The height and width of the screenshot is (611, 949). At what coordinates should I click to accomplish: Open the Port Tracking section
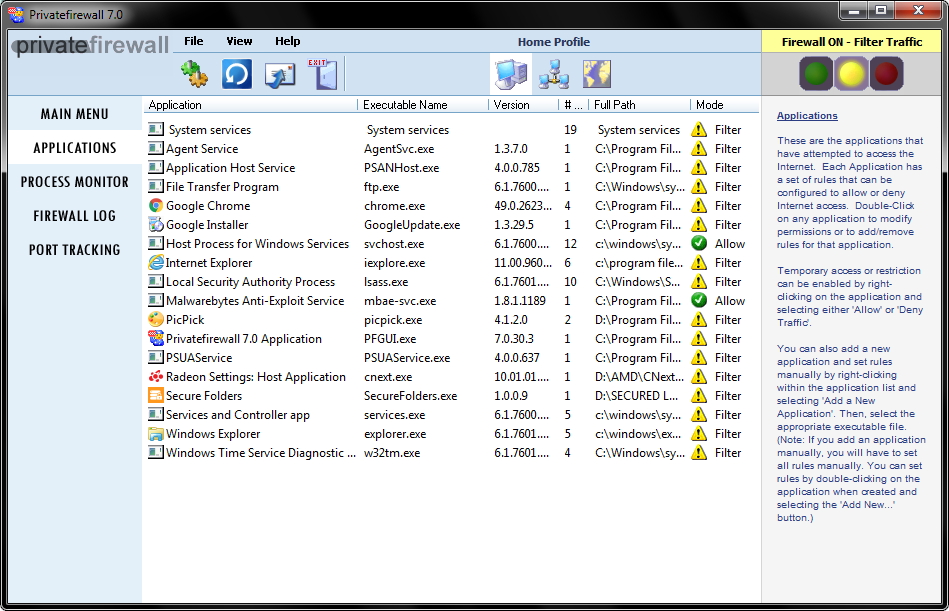(x=75, y=250)
